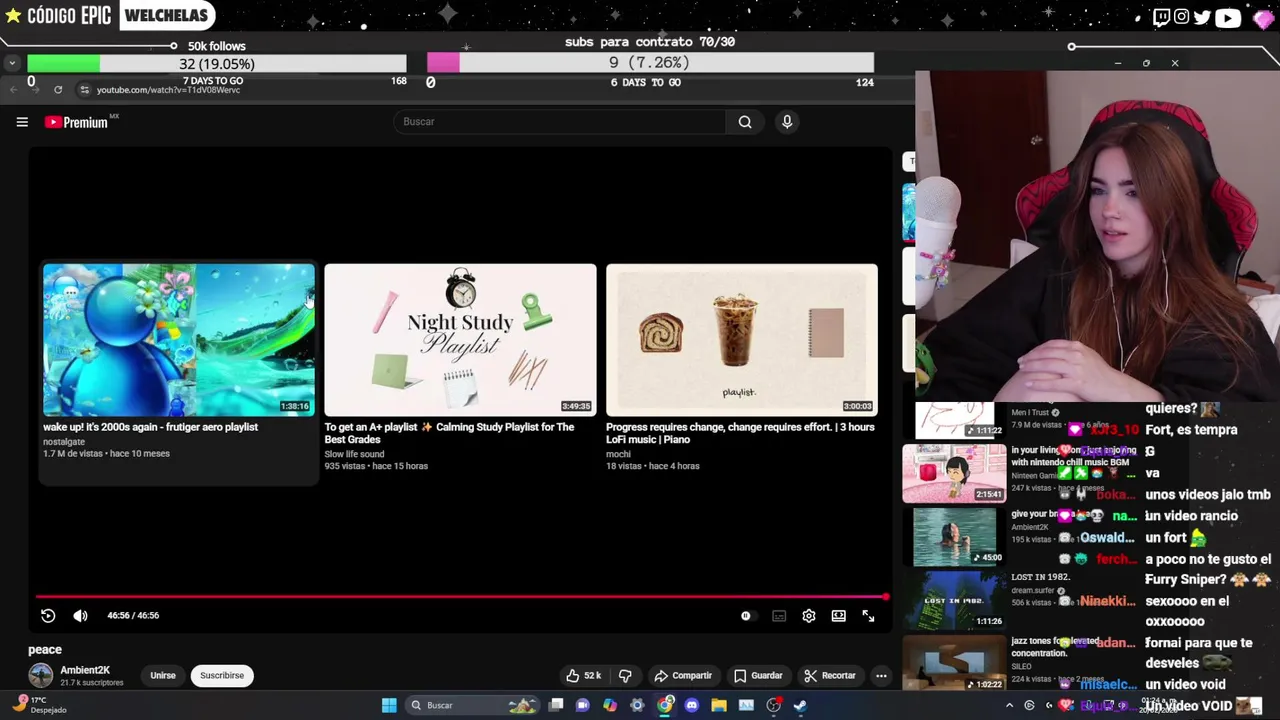The image size is (1280, 720).
Task: Click the video title 'peace'
Action: (45, 650)
